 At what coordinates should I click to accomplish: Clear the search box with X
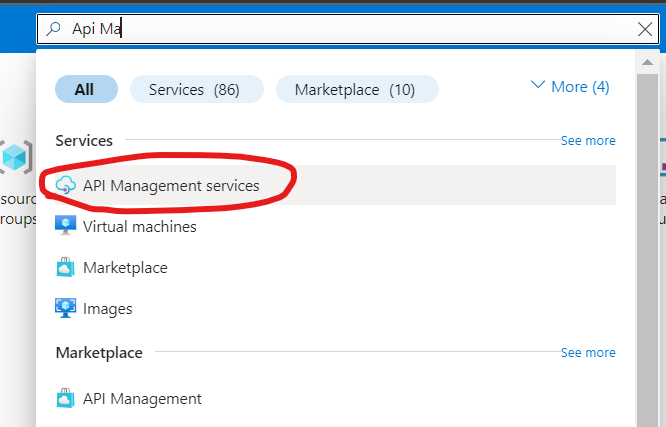coord(645,29)
